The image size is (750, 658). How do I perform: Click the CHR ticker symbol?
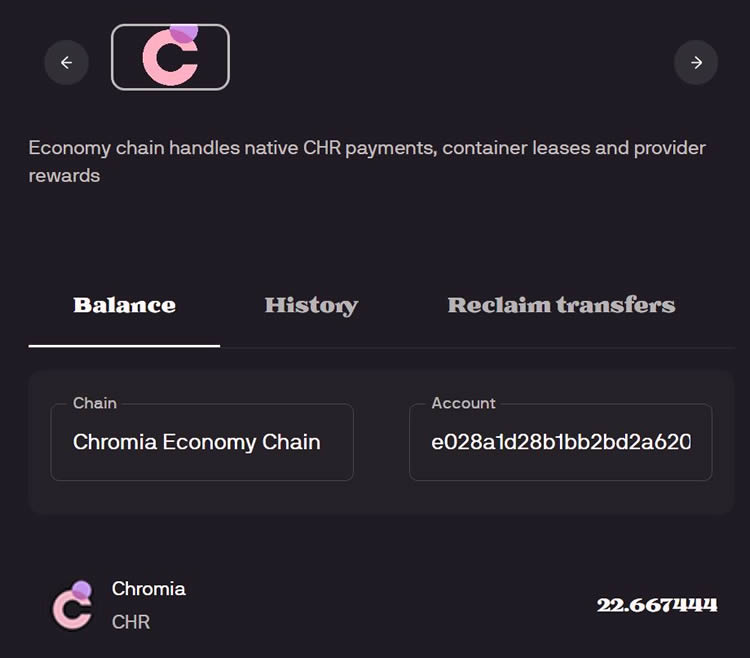tap(131, 622)
